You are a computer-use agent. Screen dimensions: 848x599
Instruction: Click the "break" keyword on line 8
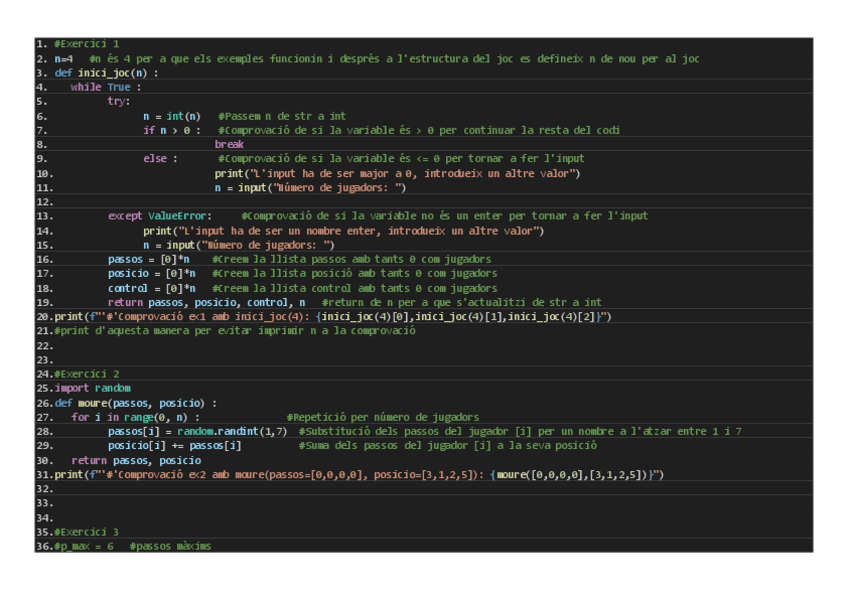(x=229, y=144)
